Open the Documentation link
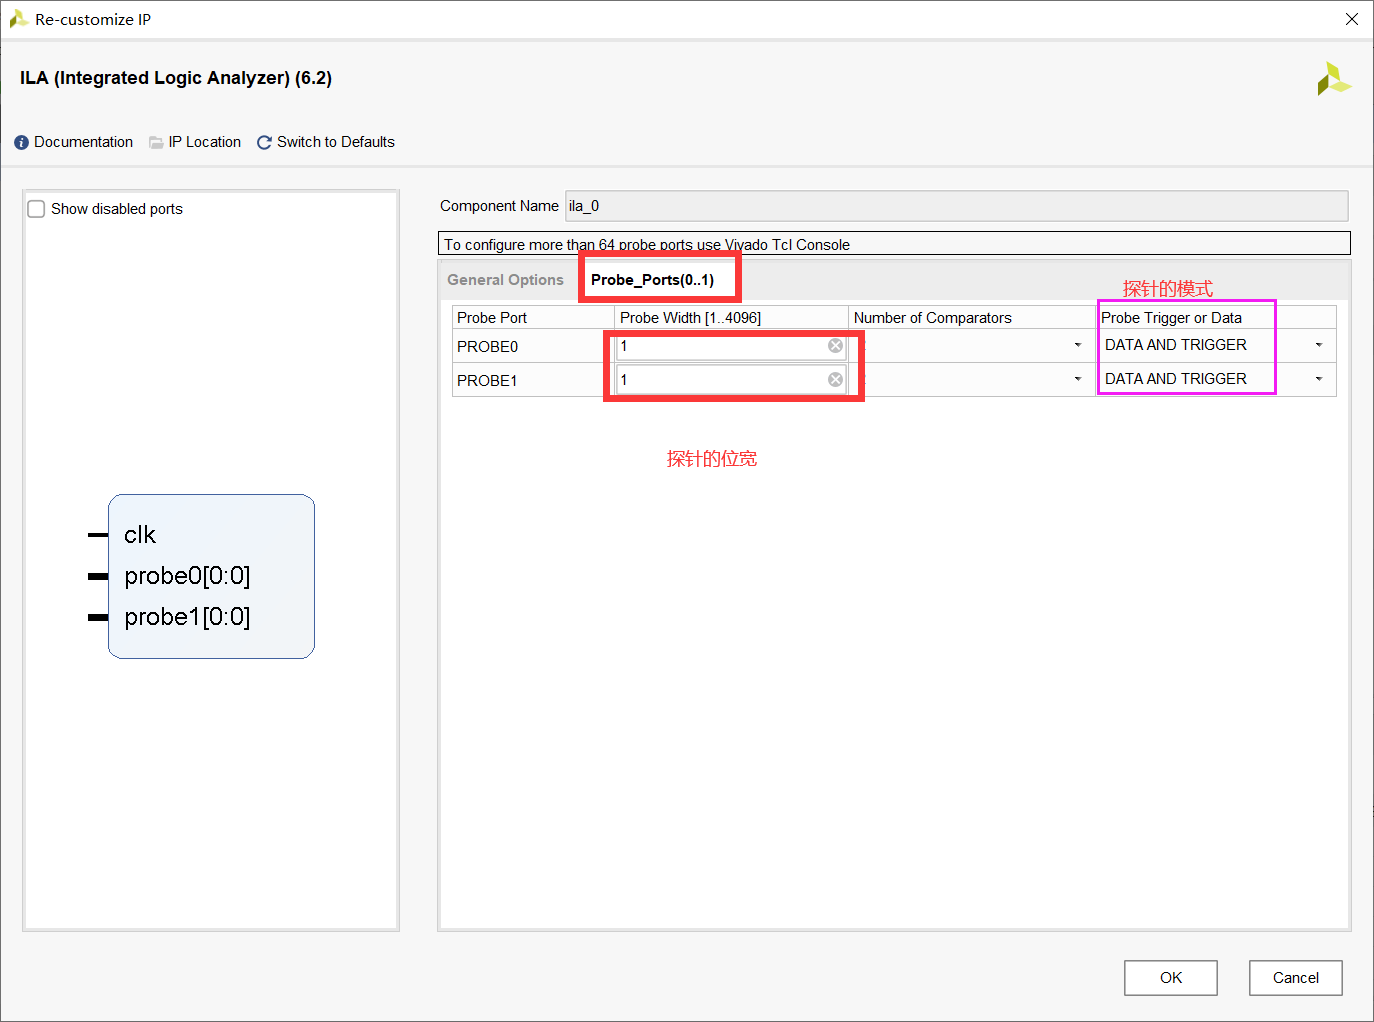Image resolution: width=1374 pixels, height=1022 pixels. (x=83, y=142)
